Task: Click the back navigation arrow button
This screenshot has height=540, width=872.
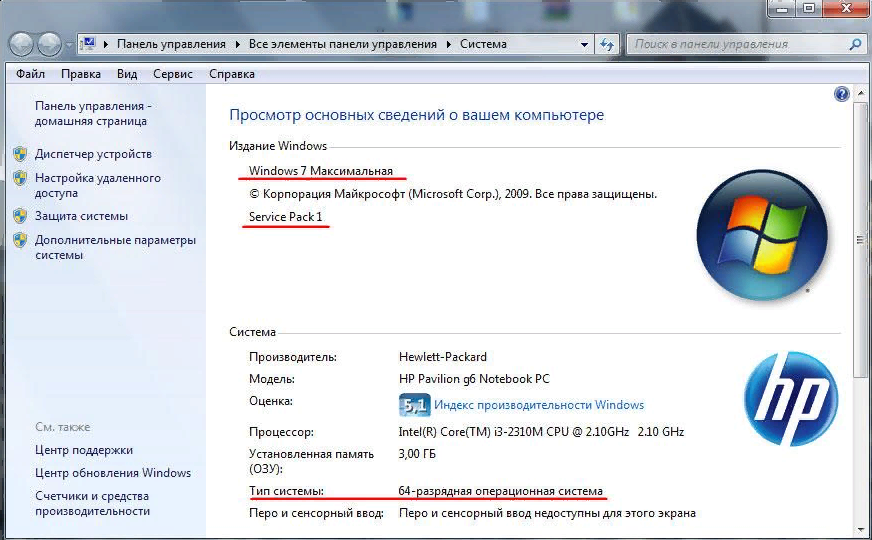Action: coord(22,45)
